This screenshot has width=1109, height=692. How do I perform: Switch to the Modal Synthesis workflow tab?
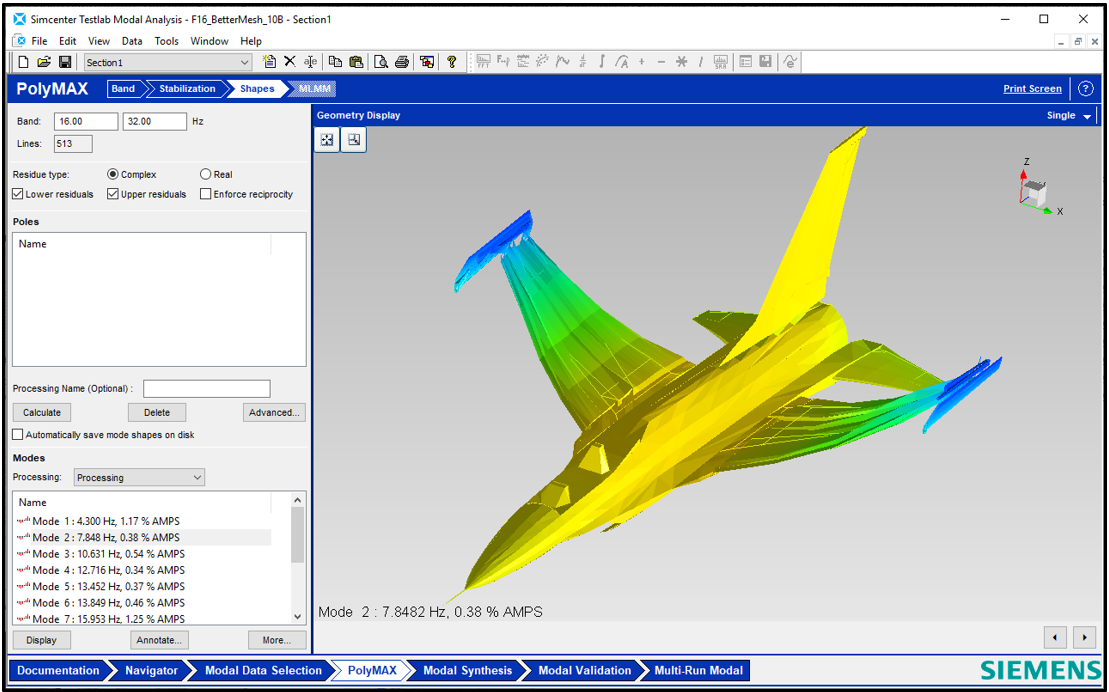coord(467,671)
